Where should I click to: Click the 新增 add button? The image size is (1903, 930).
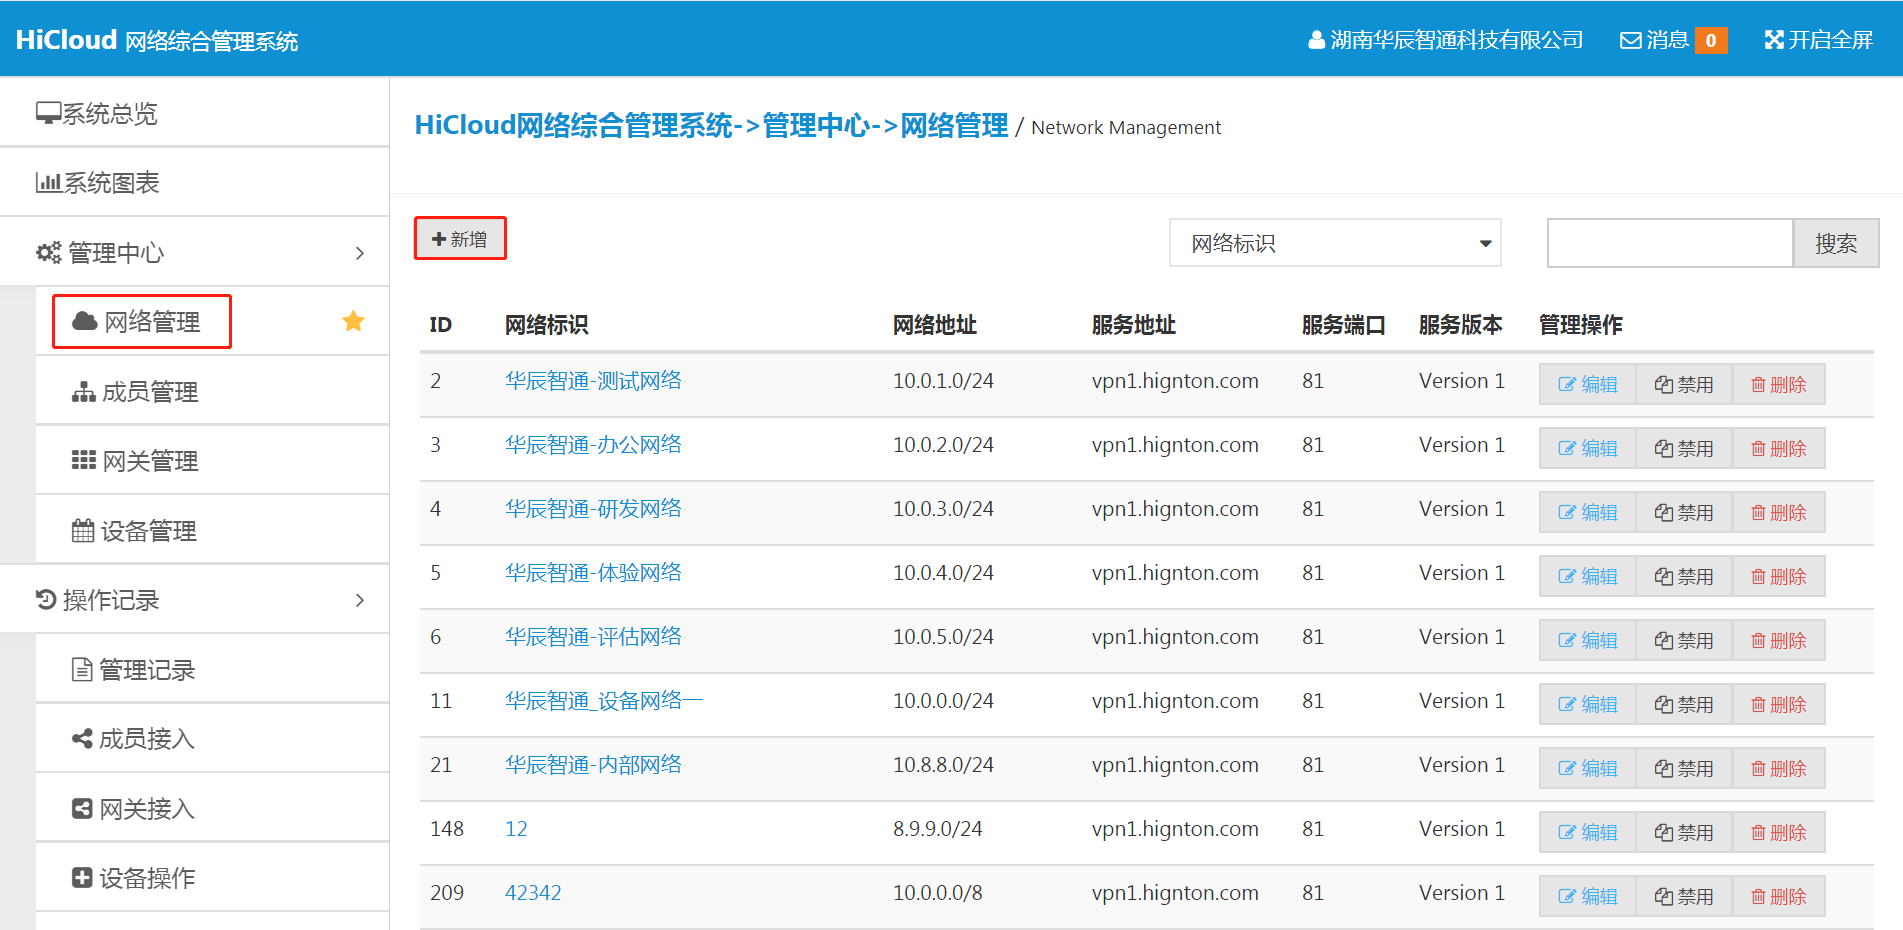point(459,238)
